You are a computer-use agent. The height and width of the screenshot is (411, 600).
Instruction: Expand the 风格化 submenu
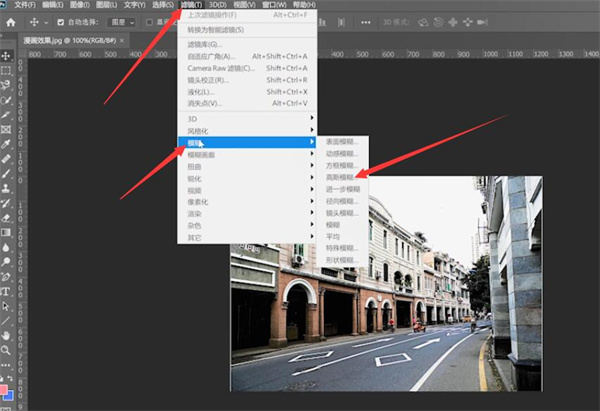pyautogui.click(x=247, y=130)
